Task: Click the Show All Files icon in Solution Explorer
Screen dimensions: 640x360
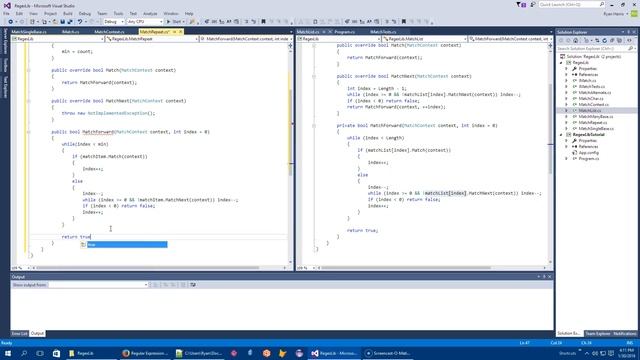Action: click(x=619, y=40)
